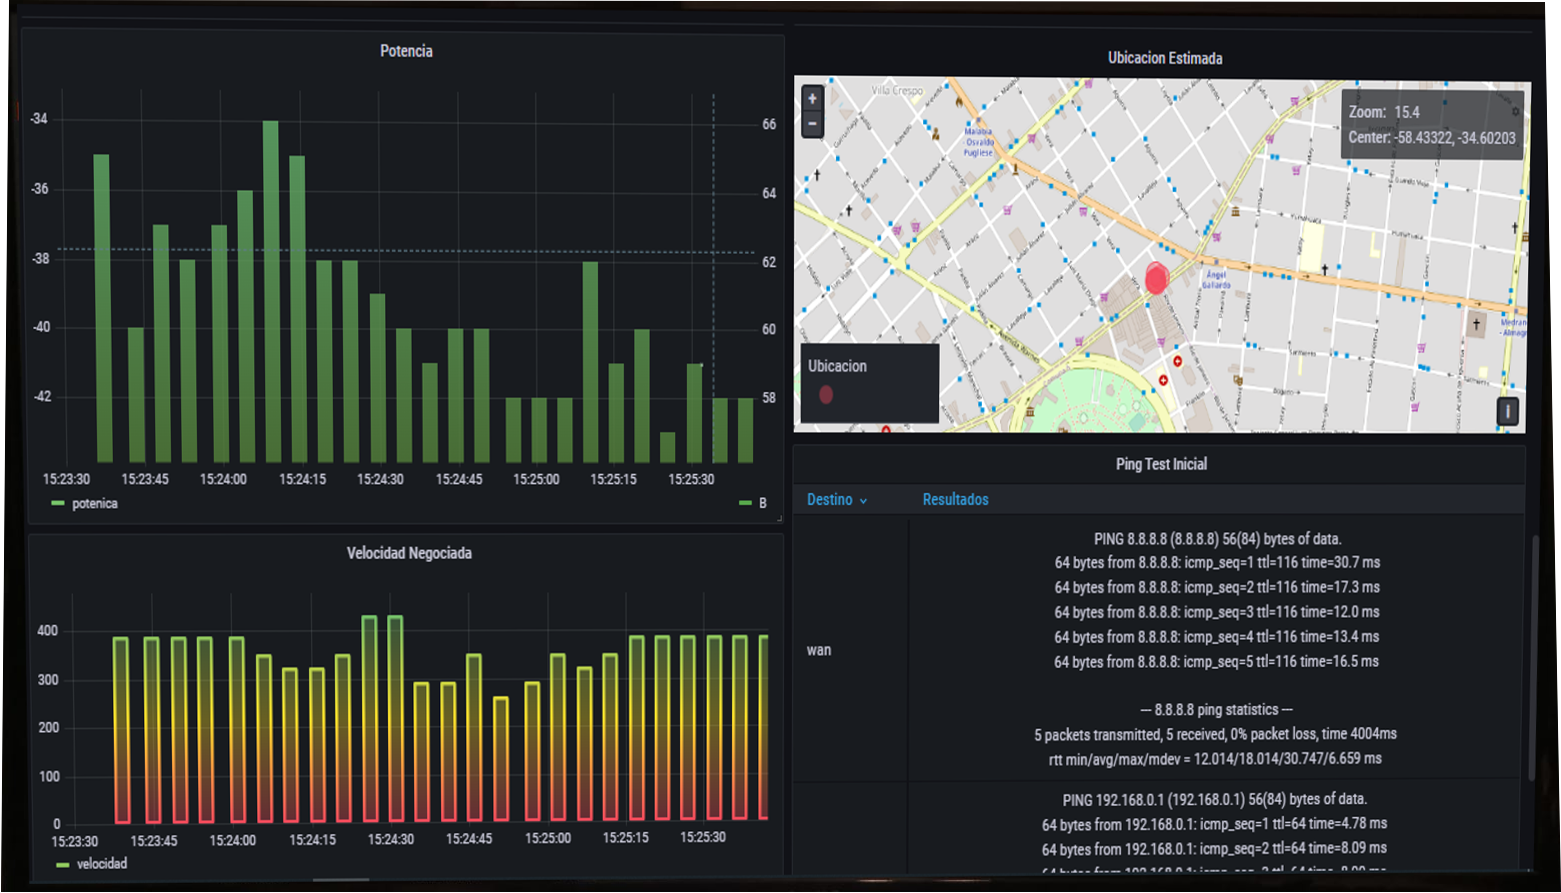This screenshot has height=893, width=1561.
Task: Click the gear icon in map debug box
Action: pos(1515,111)
